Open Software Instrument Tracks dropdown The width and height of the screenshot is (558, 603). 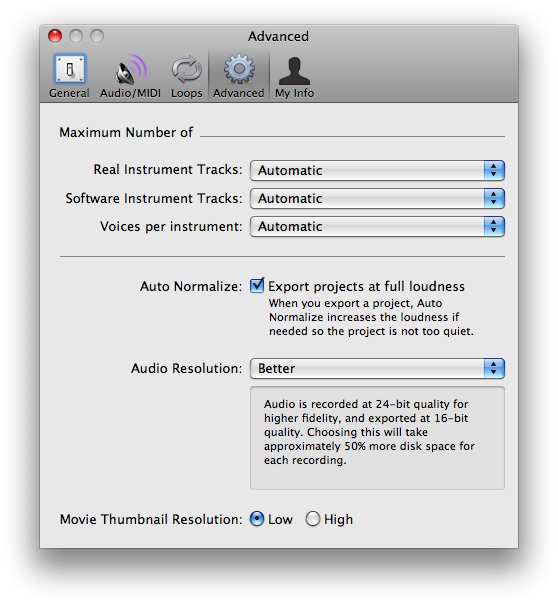pos(377,198)
